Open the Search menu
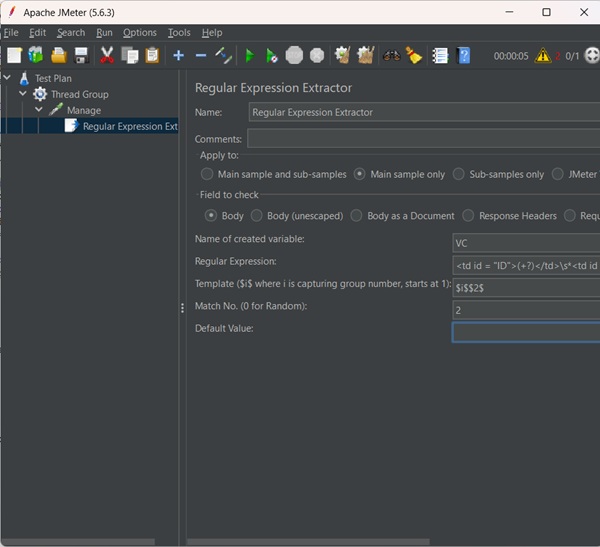This screenshot has width=600, height=547. [71, 33]
